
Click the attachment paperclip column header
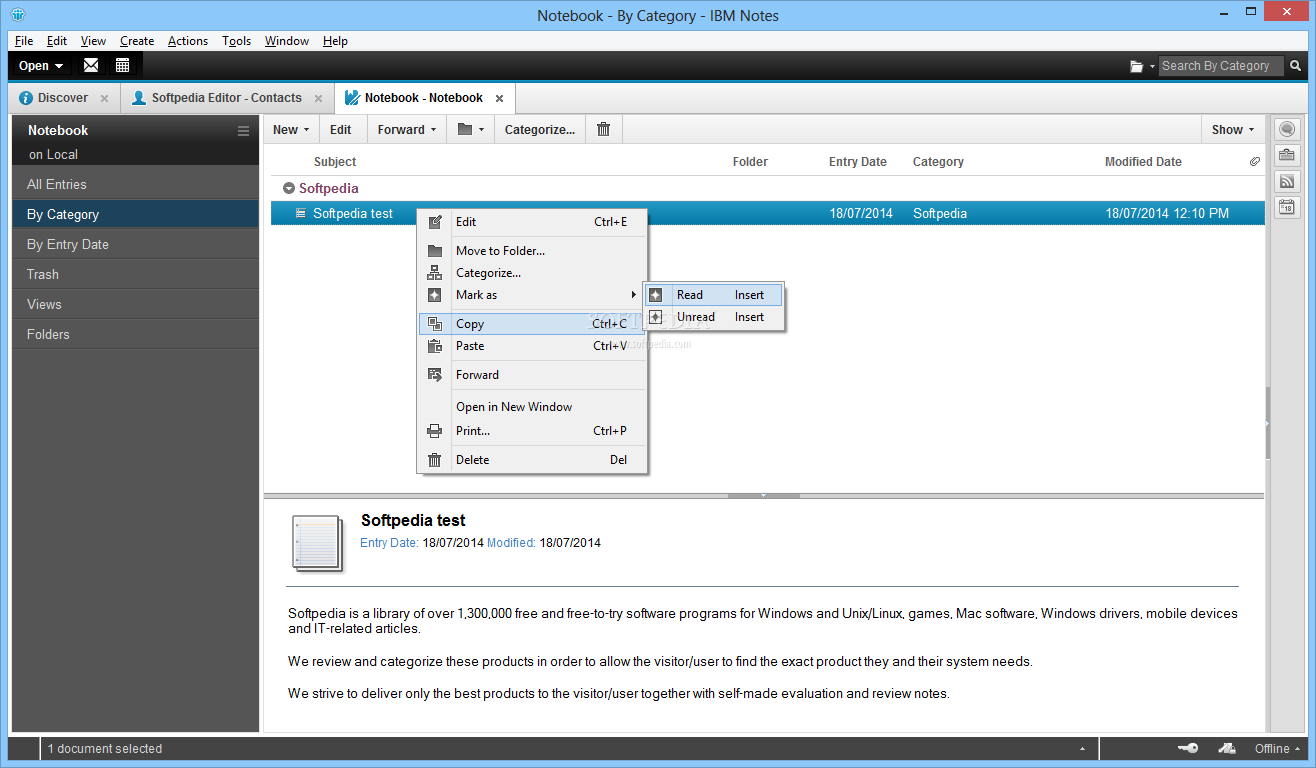tap(1254, 161)
